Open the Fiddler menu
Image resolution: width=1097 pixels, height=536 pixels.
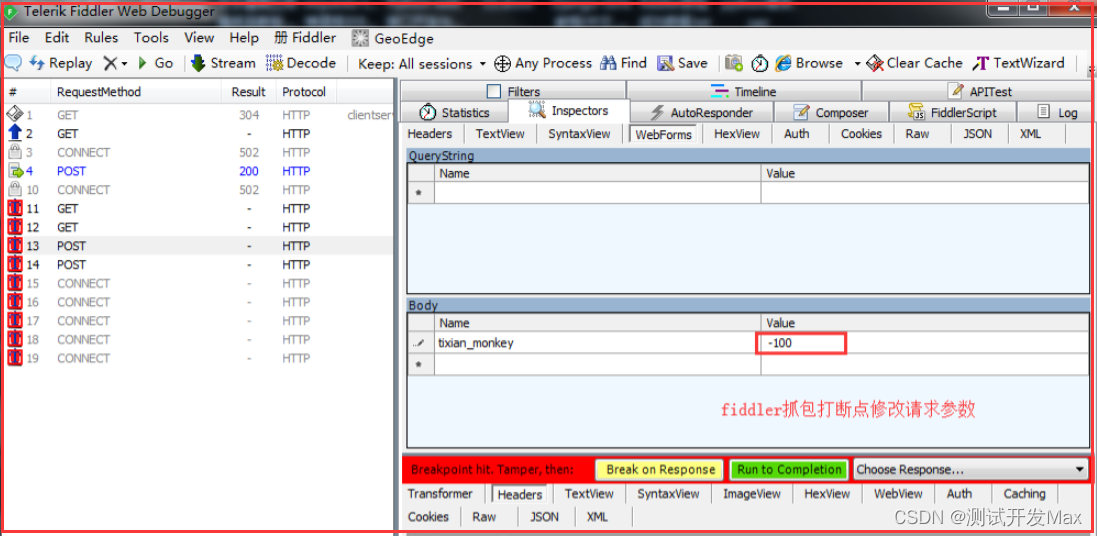coord(305,38)
